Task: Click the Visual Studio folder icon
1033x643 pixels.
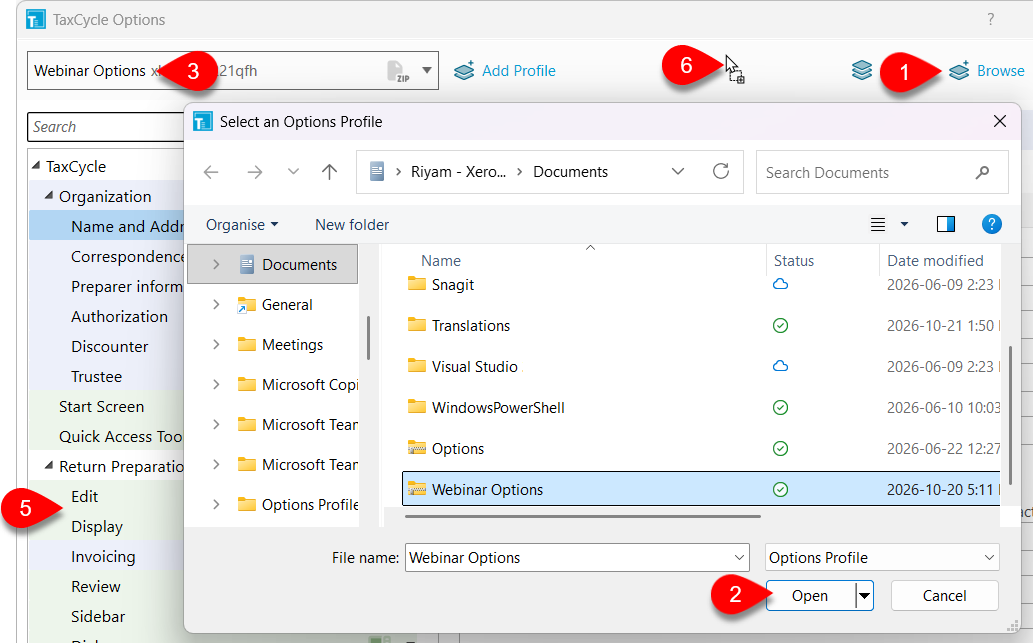Action: [416, 366]
